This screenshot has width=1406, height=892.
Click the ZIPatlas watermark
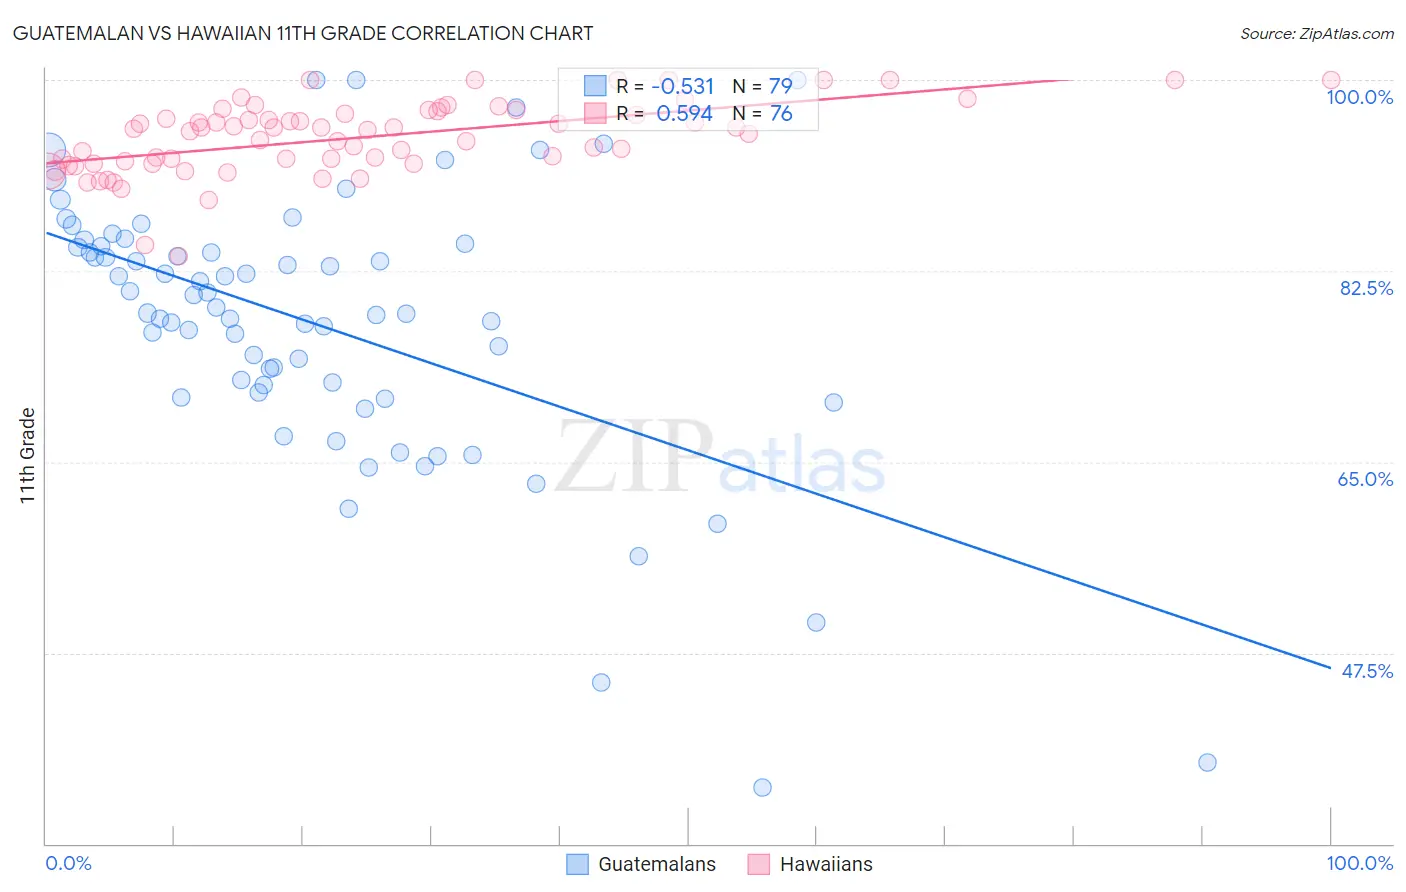721,458
